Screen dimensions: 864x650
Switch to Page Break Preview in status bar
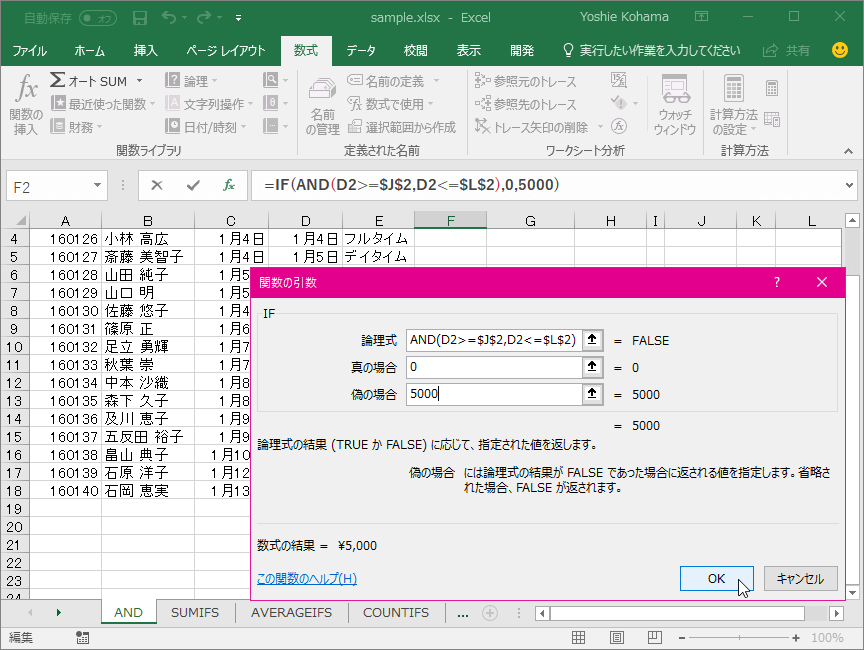coord(655,637)
